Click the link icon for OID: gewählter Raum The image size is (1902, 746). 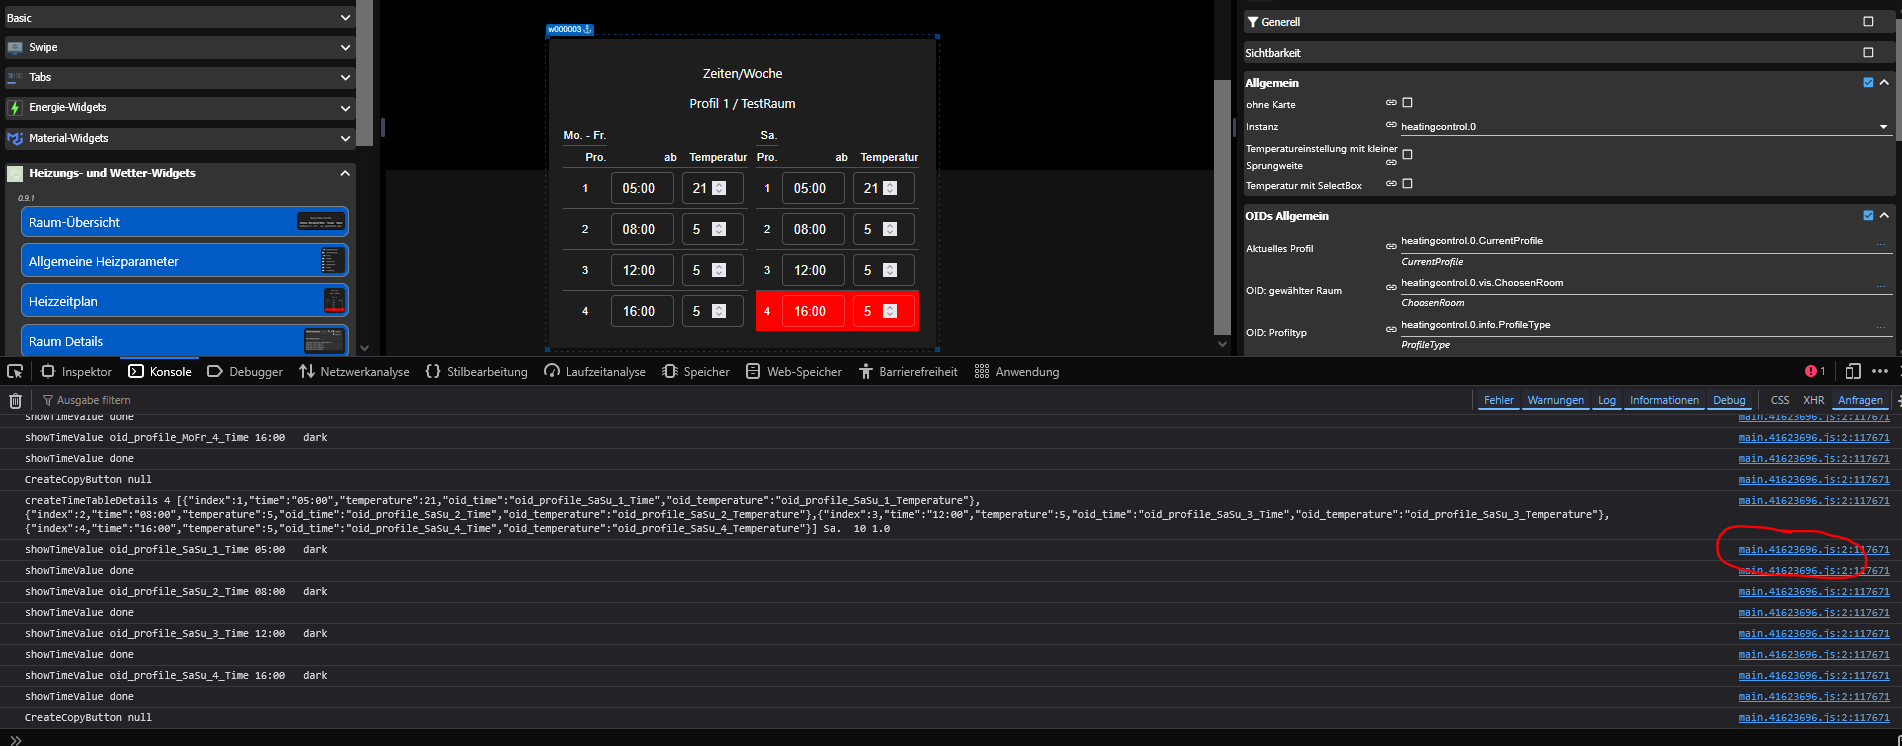(1391, 287)
